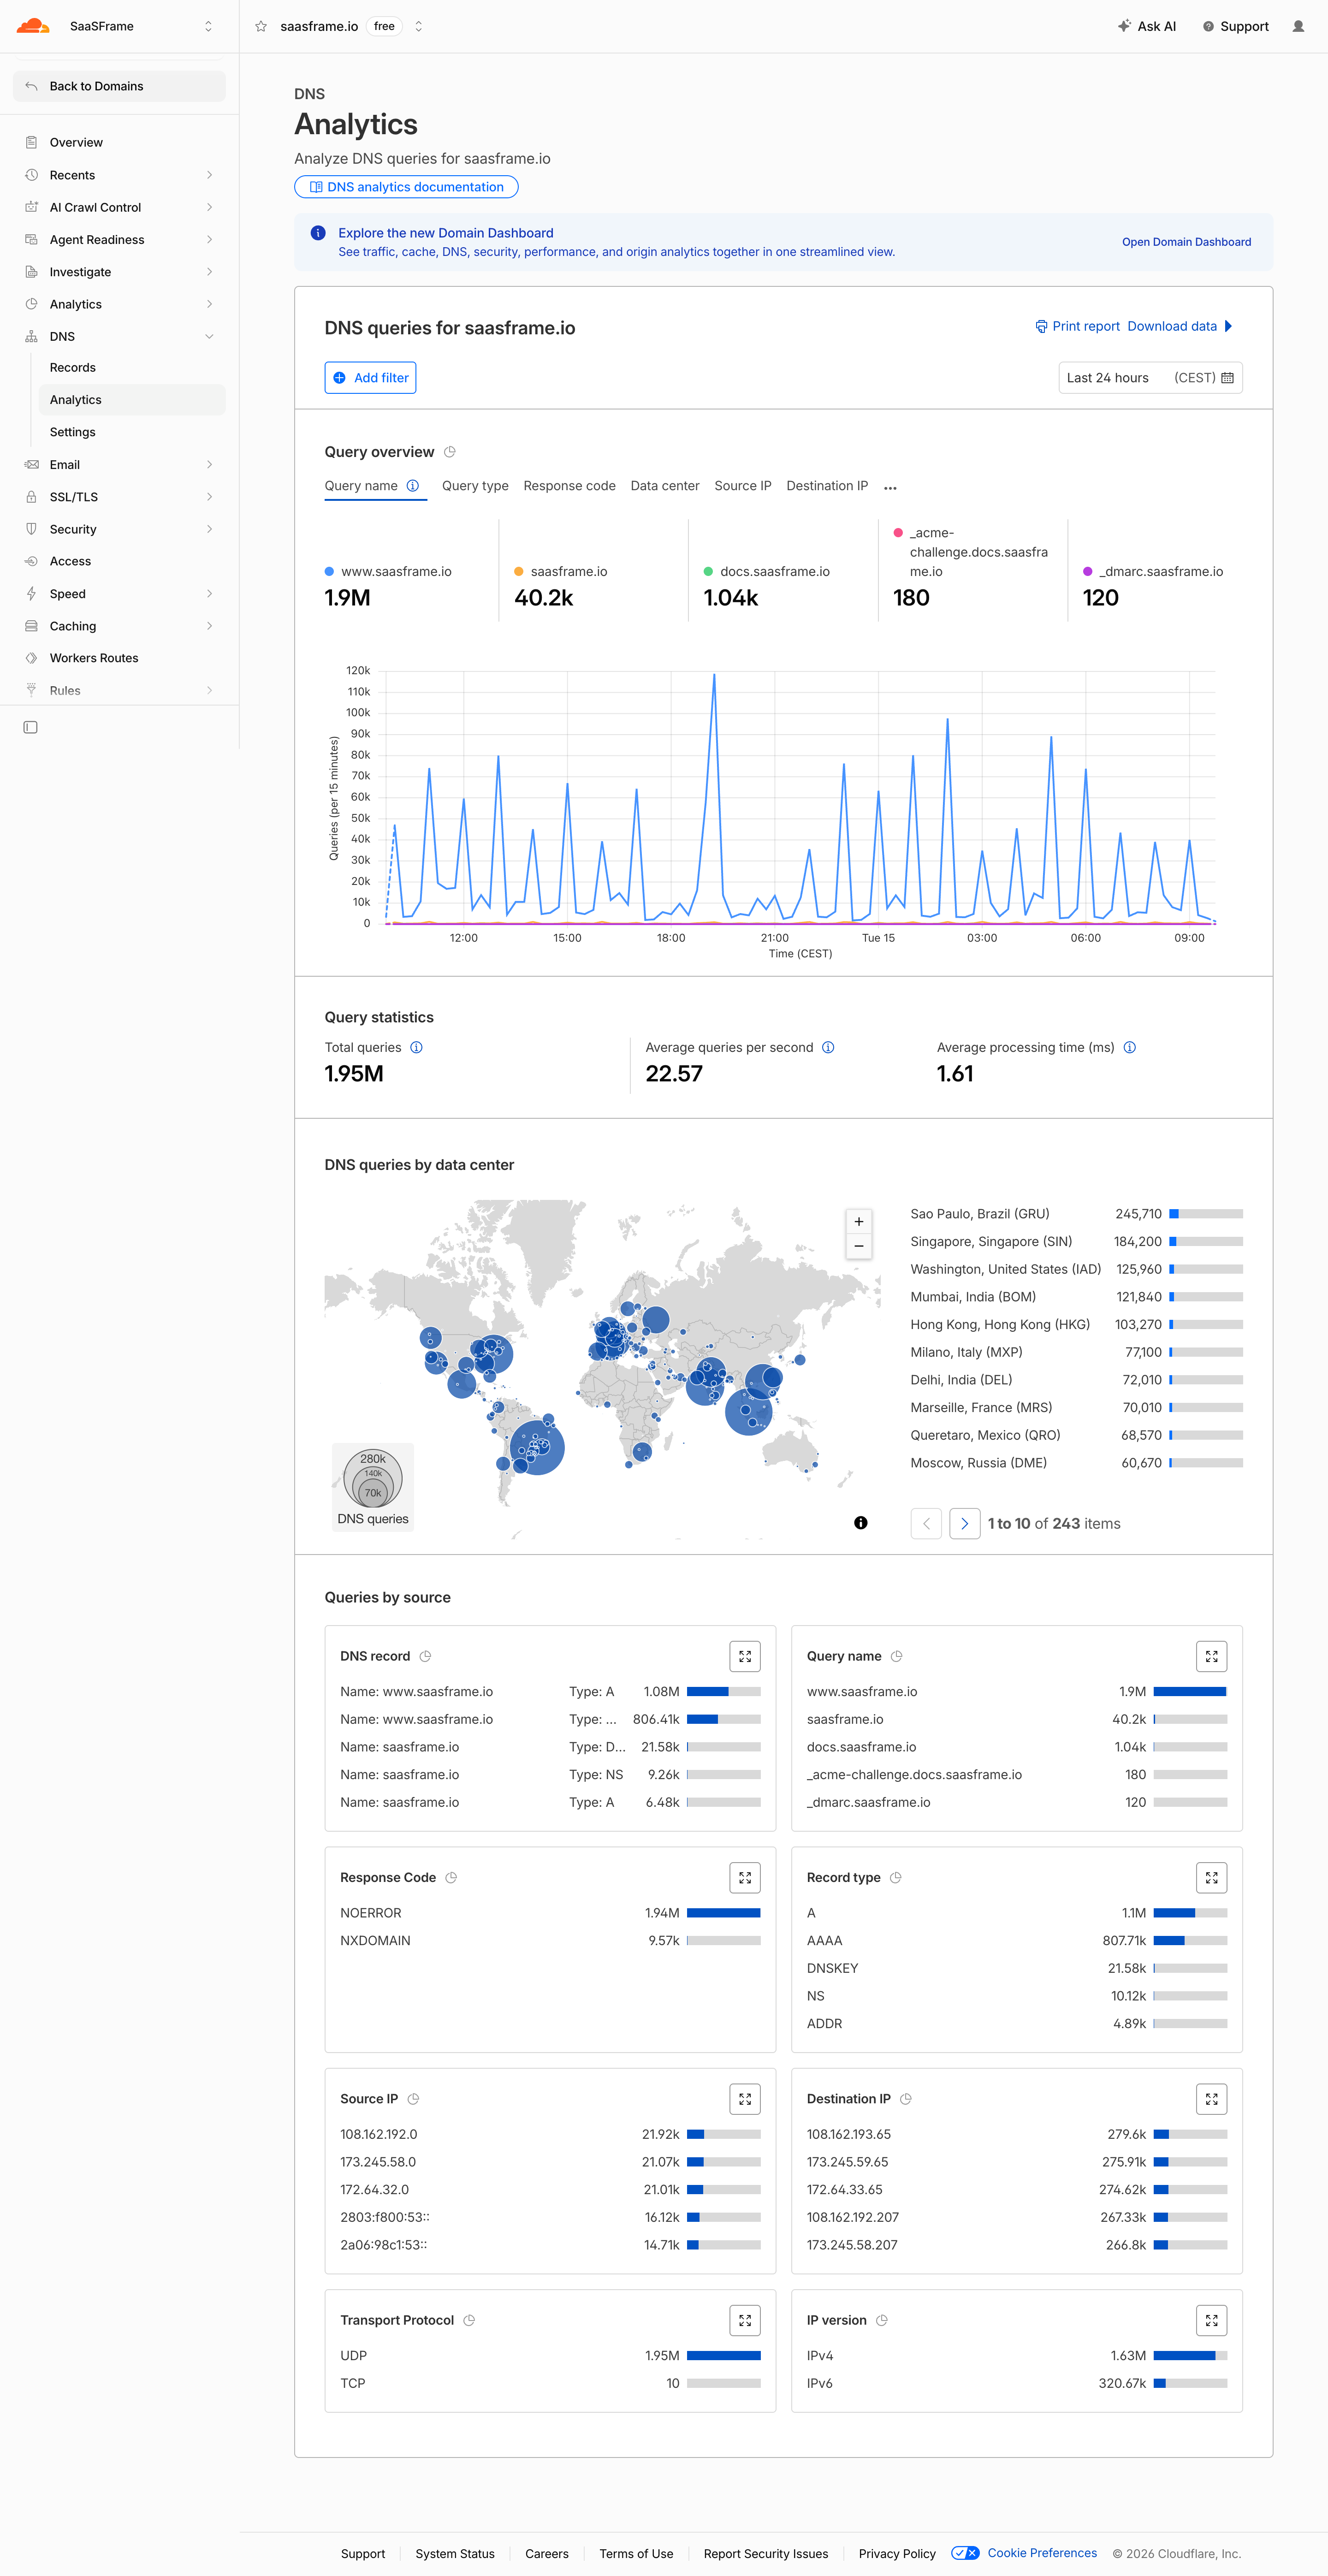Open the Last 24 hours time range picker
1328x2576 pixels.
[1150, 378]
